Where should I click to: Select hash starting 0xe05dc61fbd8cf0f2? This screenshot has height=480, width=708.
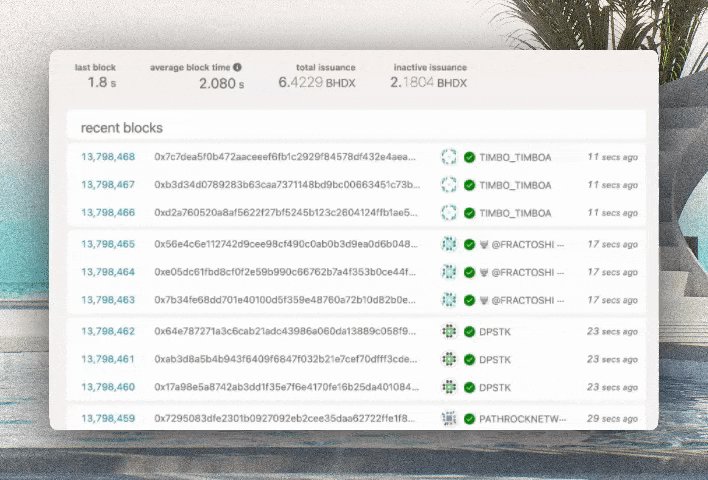(x=285, y=272)
